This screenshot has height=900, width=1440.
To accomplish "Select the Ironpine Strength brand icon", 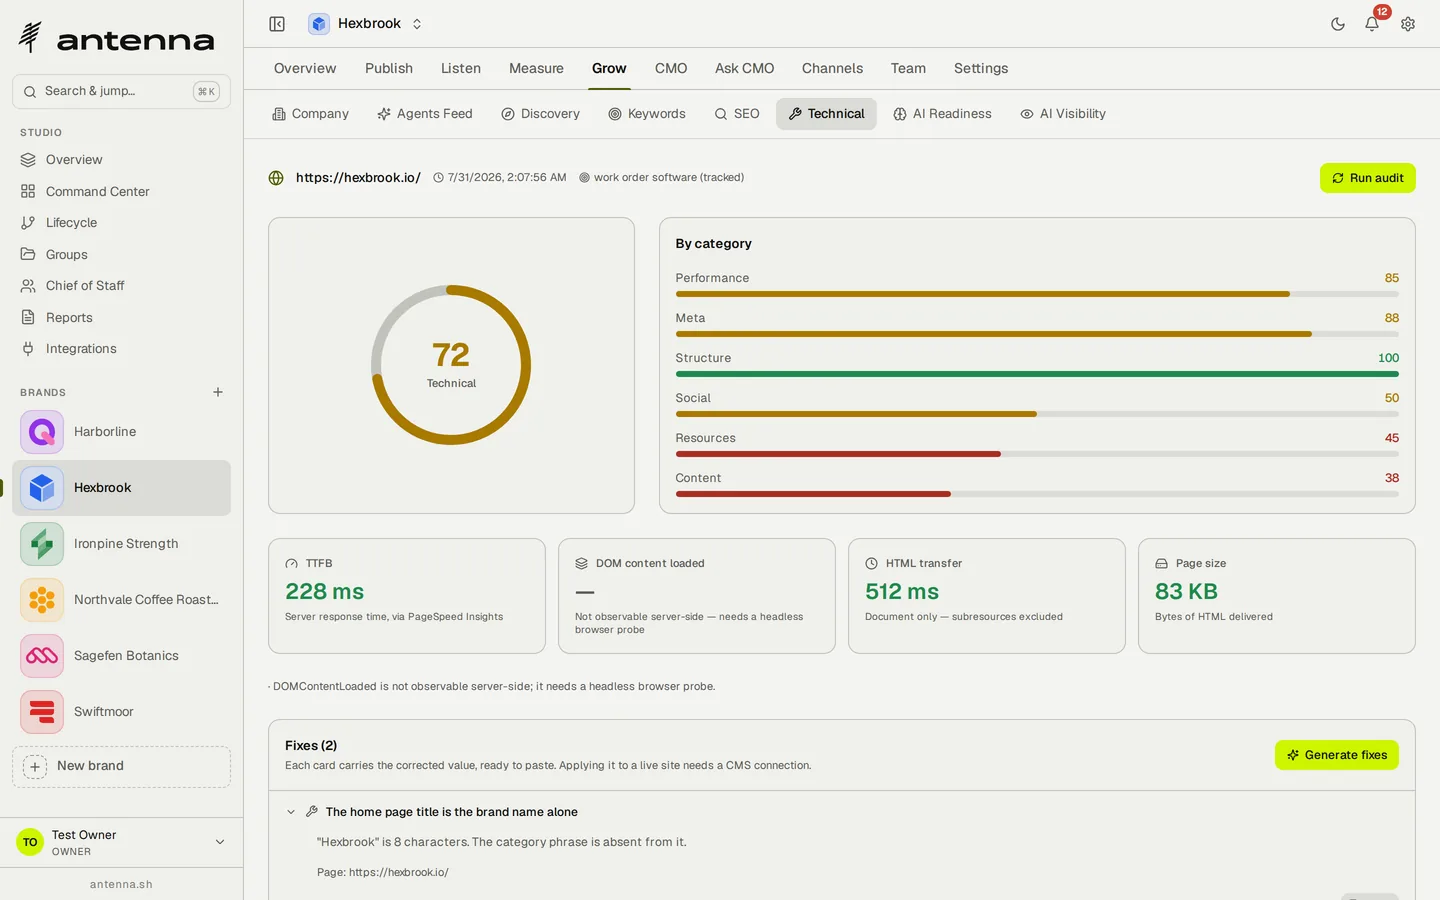I will click(42, 544).
